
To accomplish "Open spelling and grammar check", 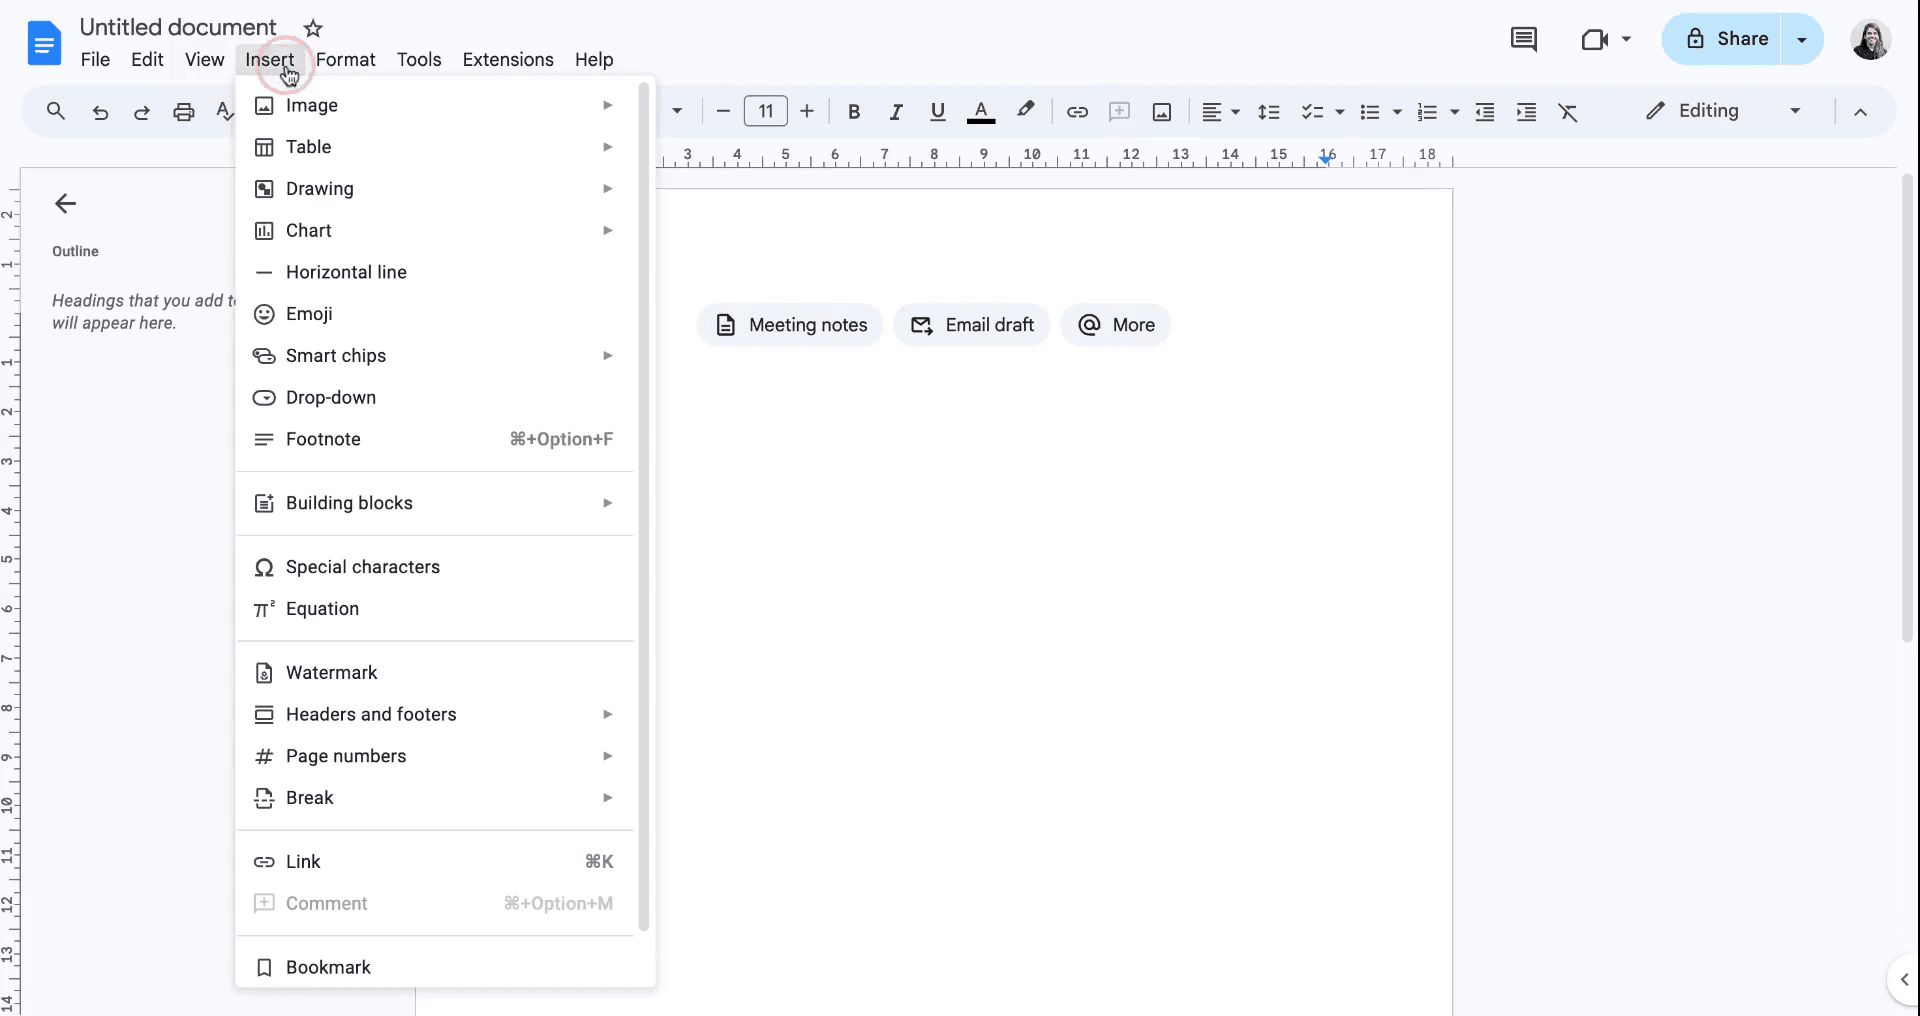I will [224, 111].
